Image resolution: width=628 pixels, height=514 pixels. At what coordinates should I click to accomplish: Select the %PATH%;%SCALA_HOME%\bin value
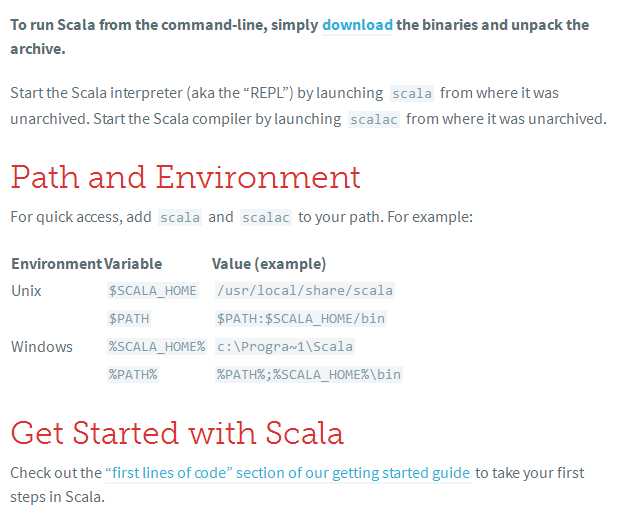click(x=308, y=375)
